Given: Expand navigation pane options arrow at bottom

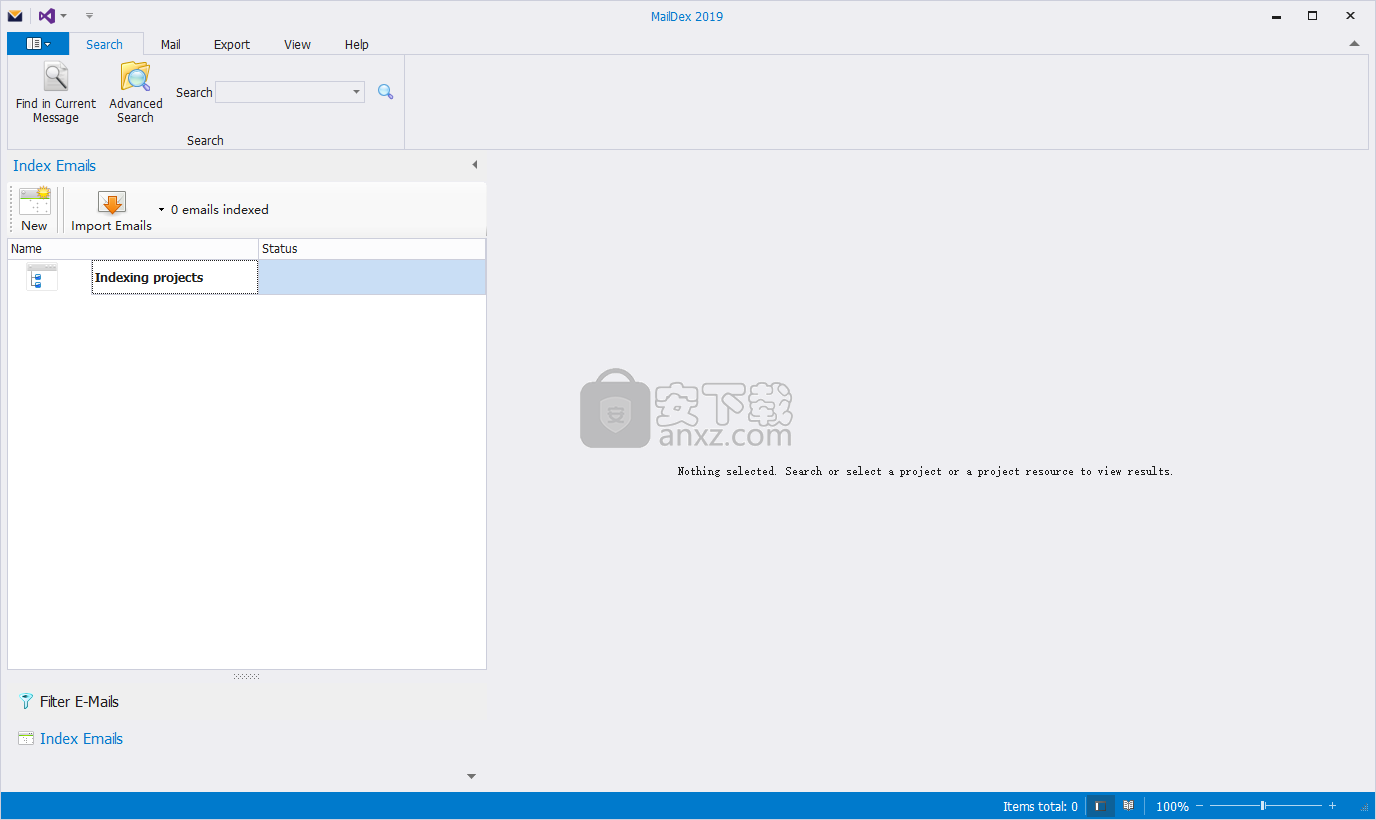Looking at the screenshot, I should pos(472,776).
